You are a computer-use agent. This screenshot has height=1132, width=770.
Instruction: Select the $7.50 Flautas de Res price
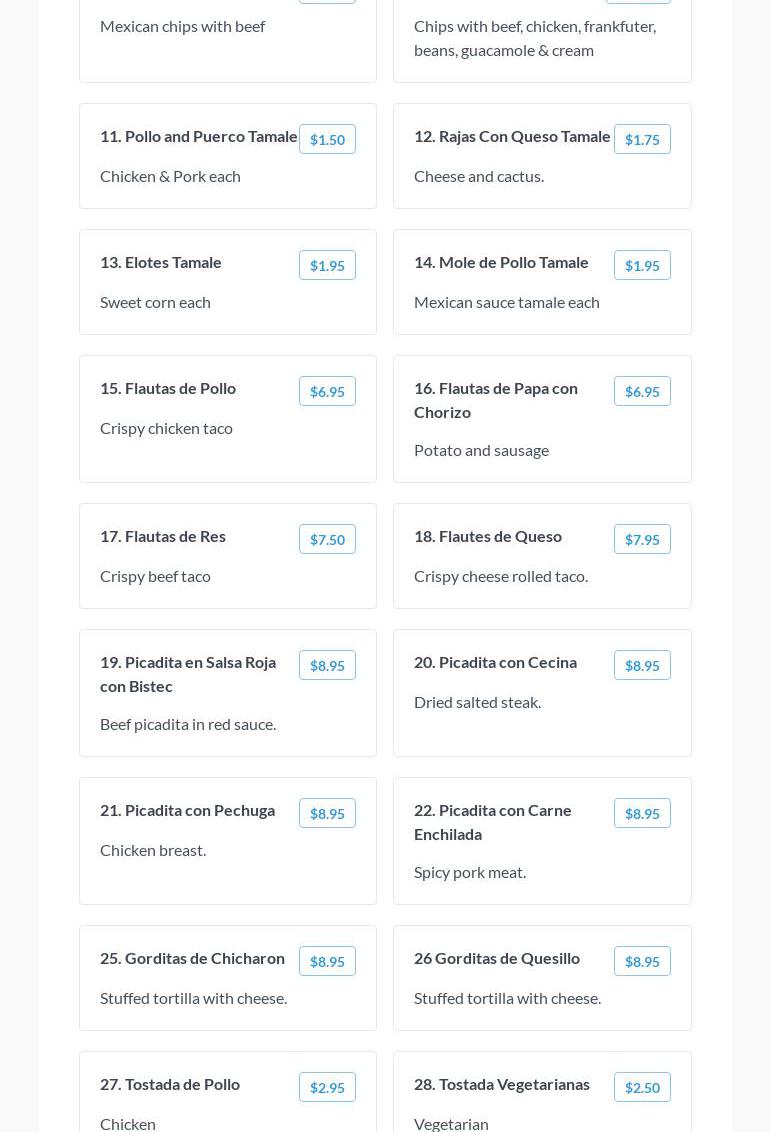pyautogui.click(x=327, y=540)
